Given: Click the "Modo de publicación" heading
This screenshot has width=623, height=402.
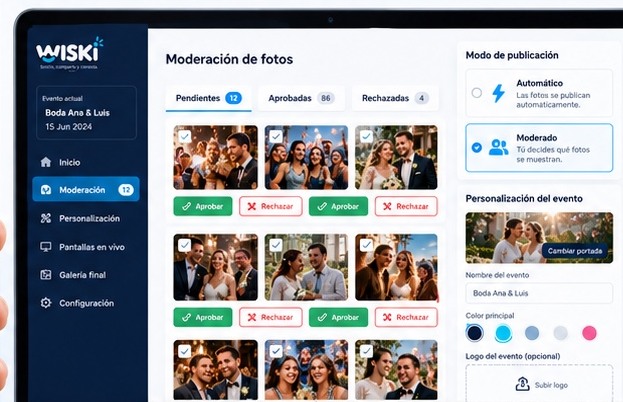Looking at the screenshot, I should [x=512, y=55].
